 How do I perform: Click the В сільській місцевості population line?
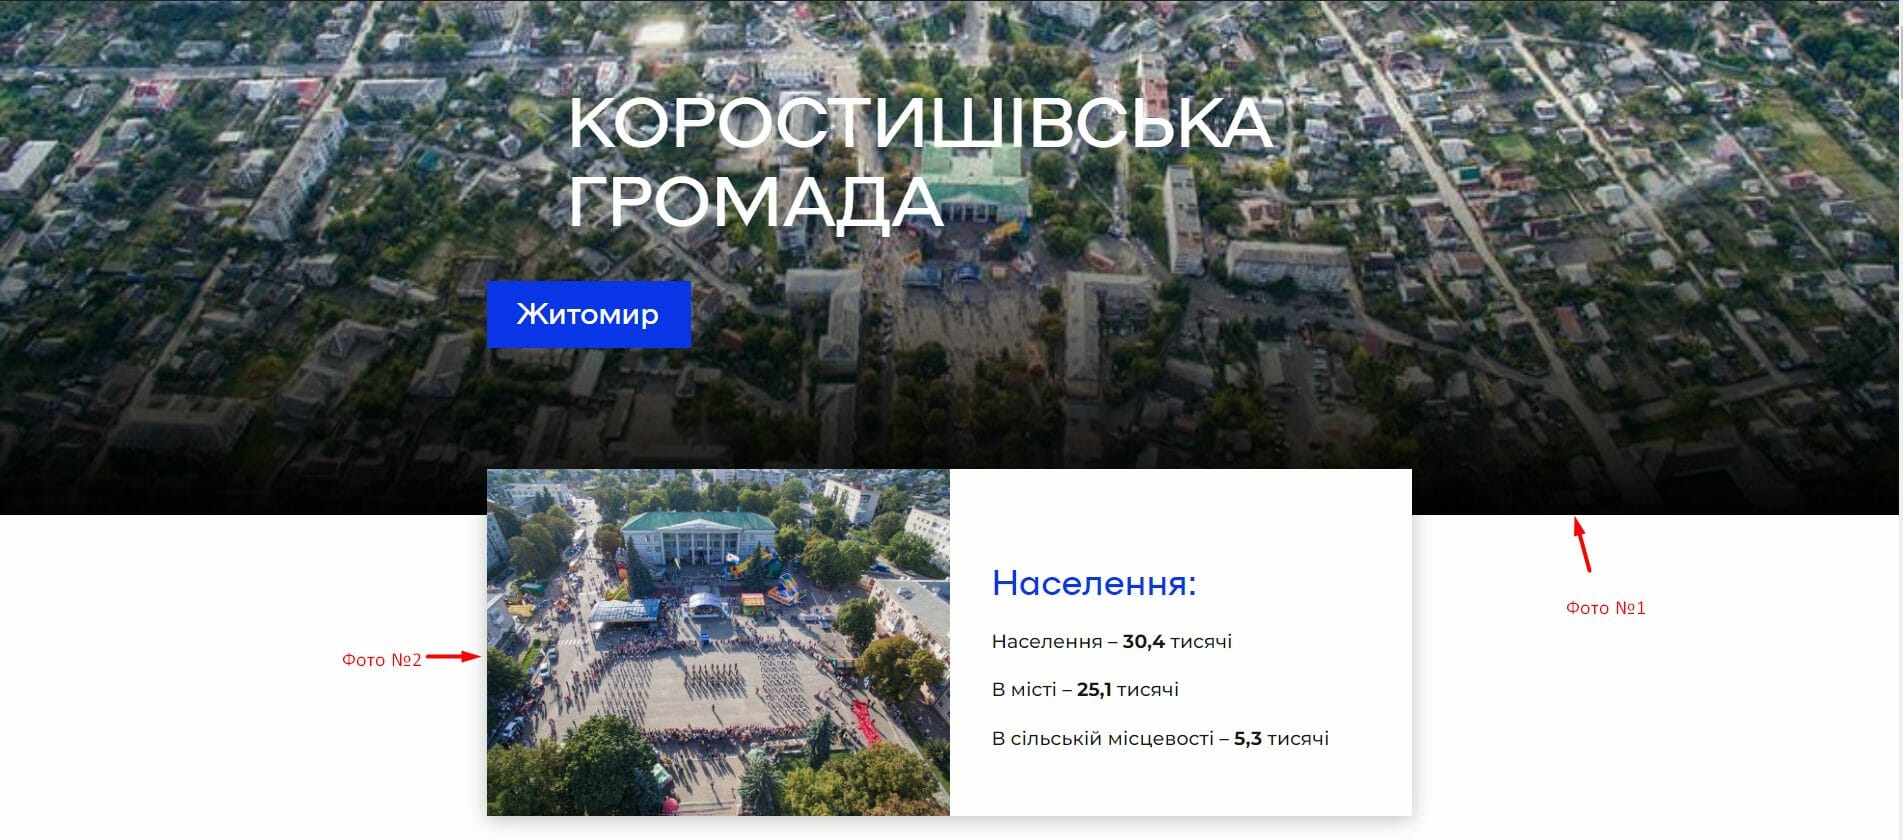click(x=1160, y=739)
